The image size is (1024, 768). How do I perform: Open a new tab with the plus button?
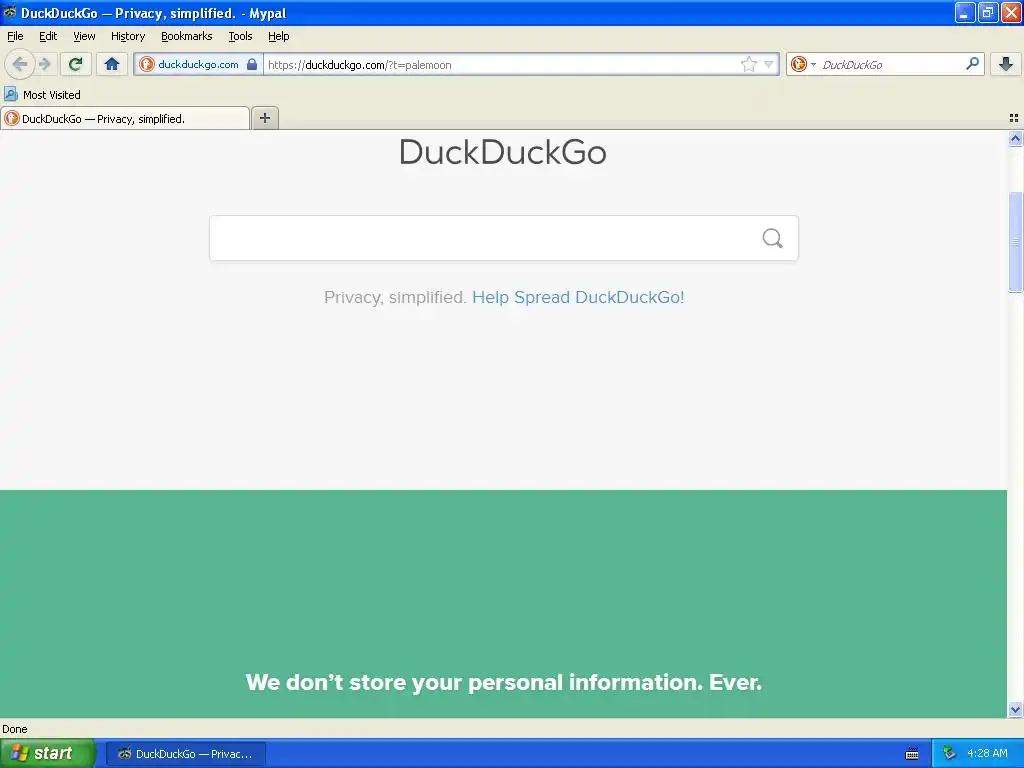click(x=264, y=118)
